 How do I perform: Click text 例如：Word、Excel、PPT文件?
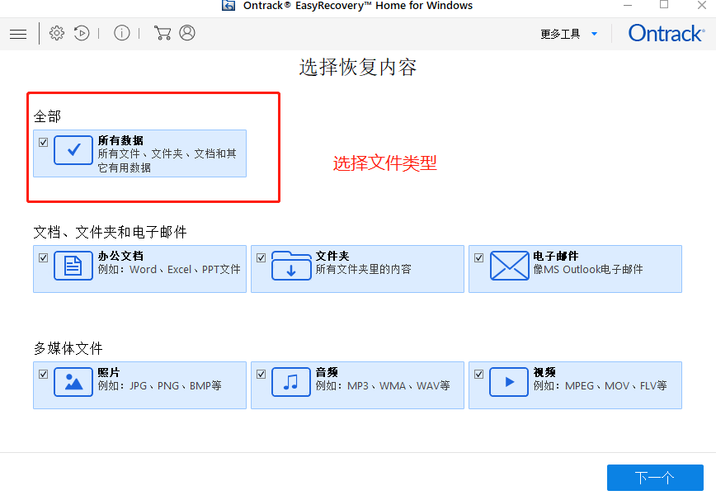click(169, 269)
